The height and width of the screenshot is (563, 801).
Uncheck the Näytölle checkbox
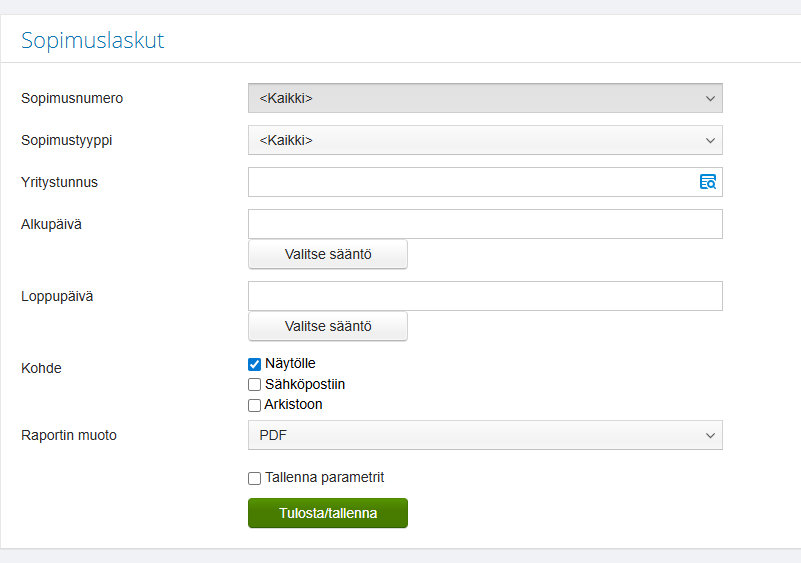(x=254, y=364)
